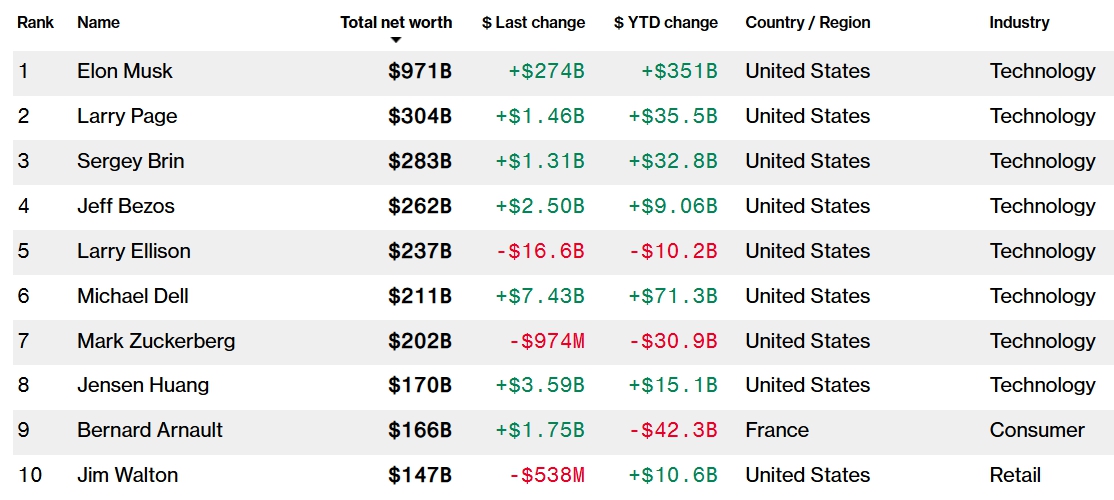1114x500 pixels.
Task: Click the sort arrow under Total net worth
Action: tap(396, 40)
